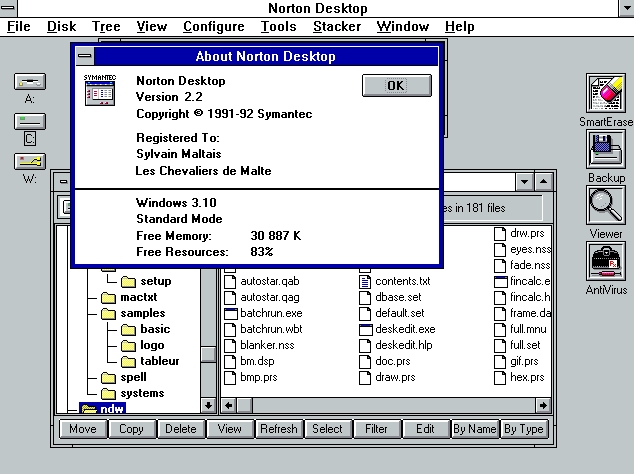Start the AntiVirus desktop icon

click(x=605, y=262)
